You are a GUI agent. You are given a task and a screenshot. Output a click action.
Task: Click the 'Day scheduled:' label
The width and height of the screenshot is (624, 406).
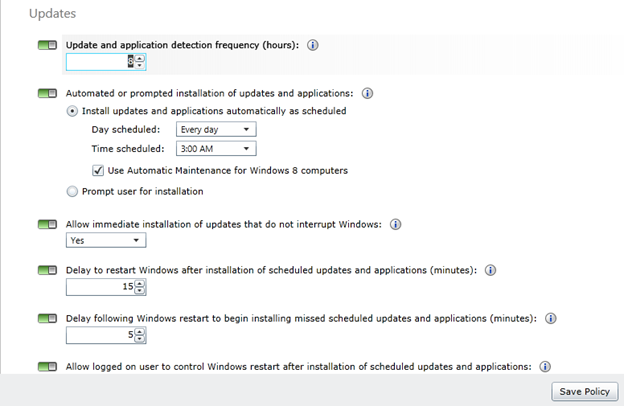[x=126, y=130]
